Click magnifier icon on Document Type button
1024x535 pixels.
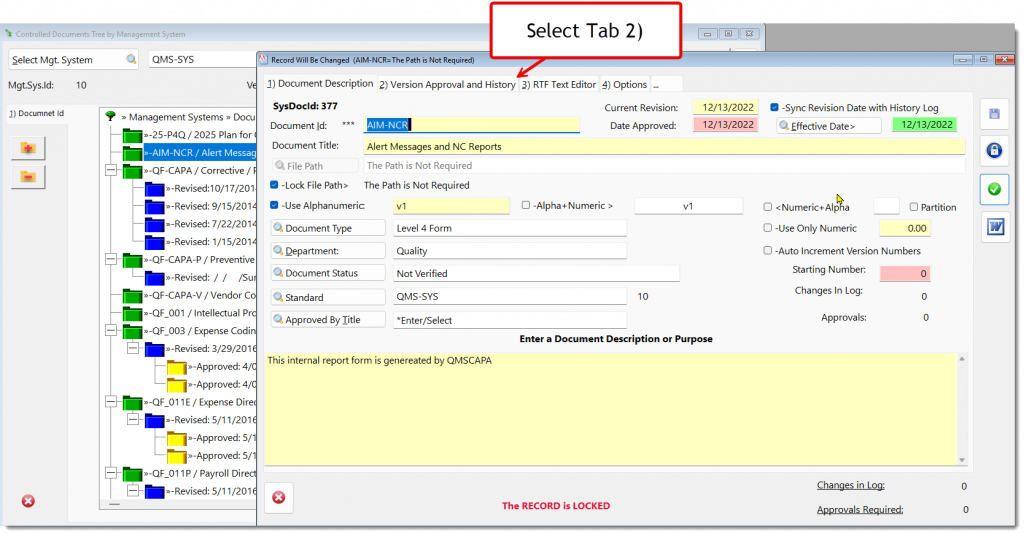[279, 228]
